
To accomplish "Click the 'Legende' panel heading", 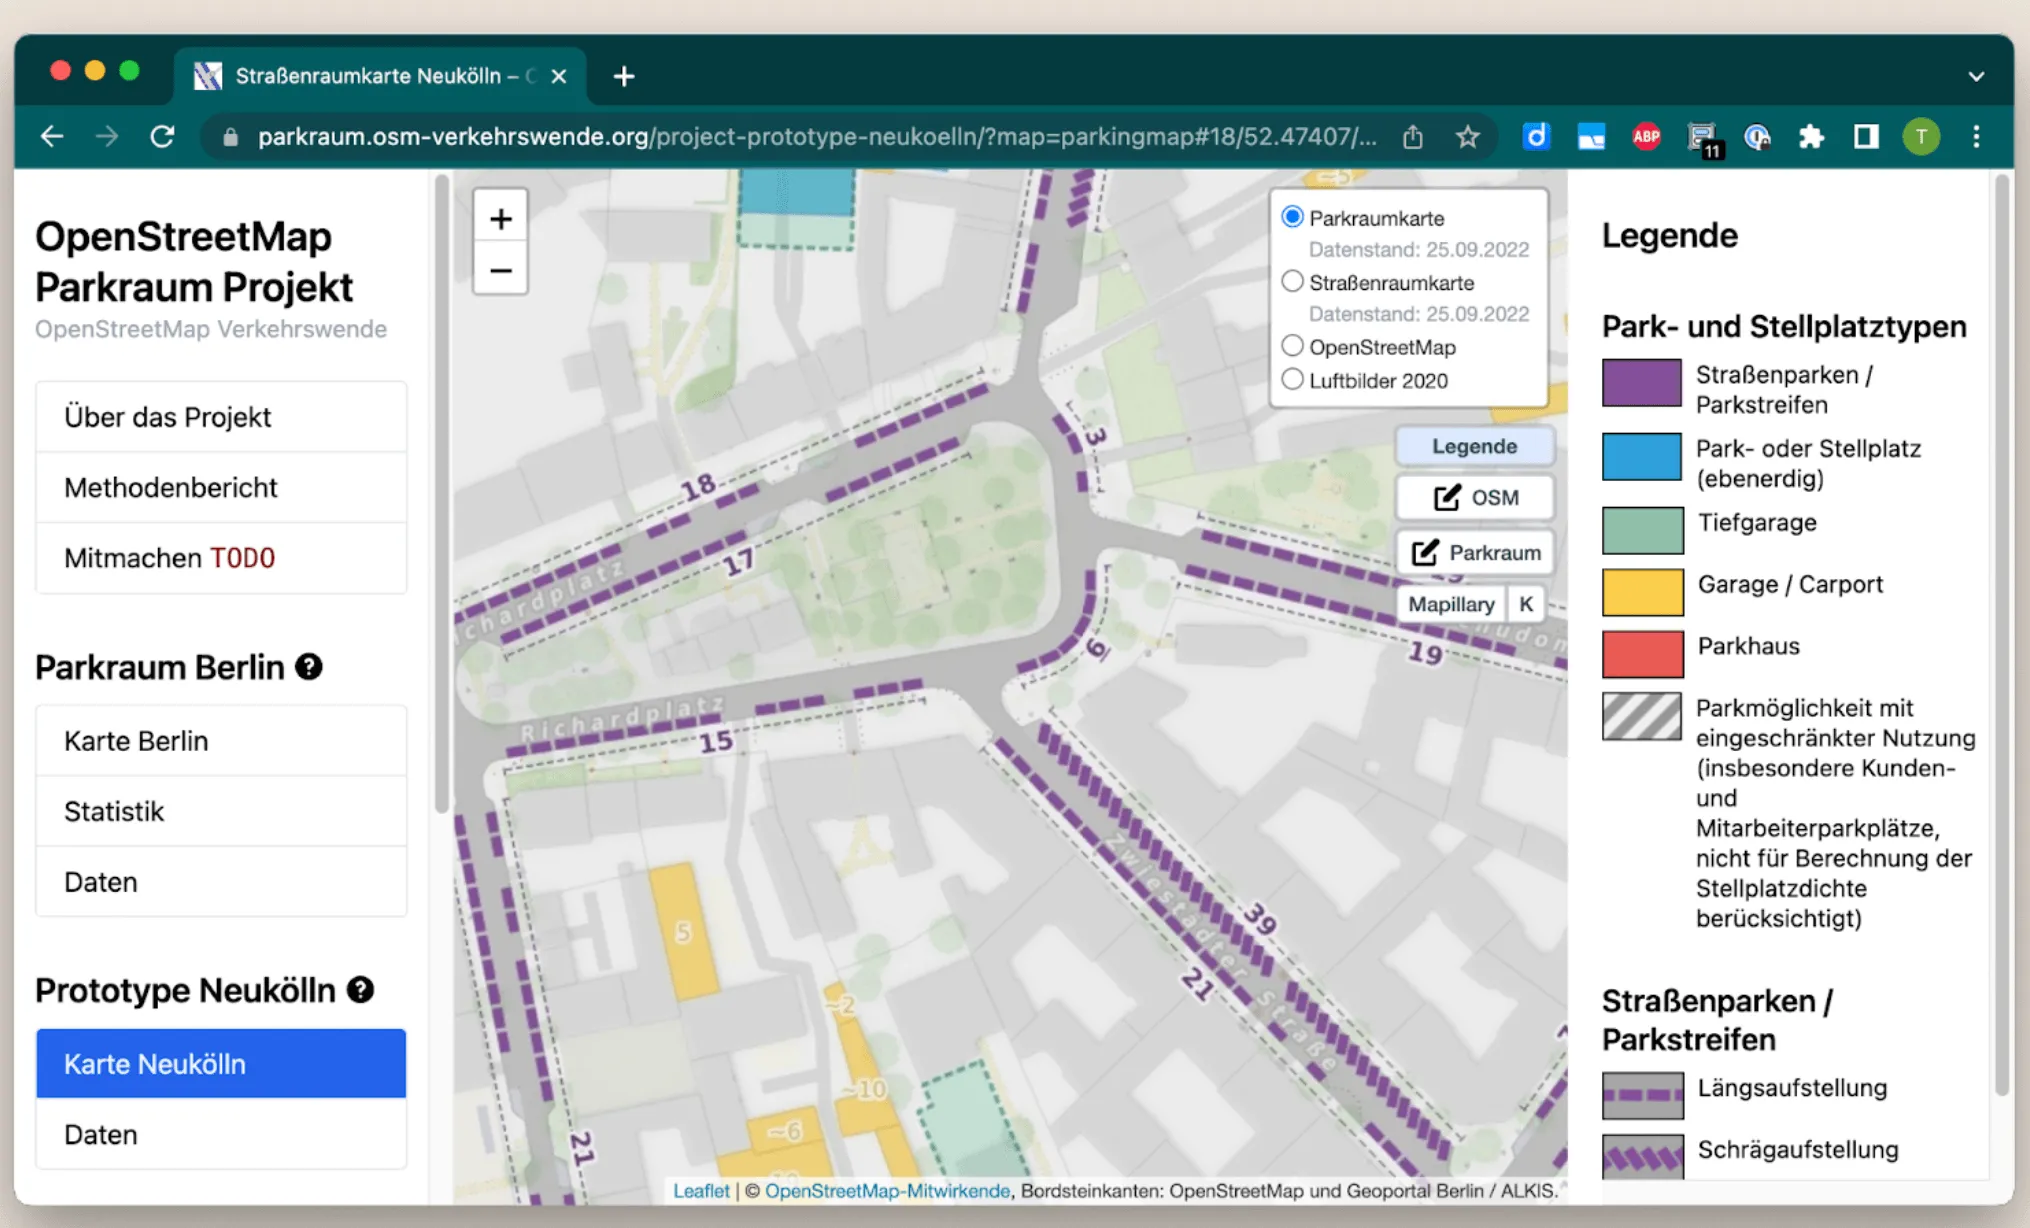I will pyautogui.click(x=1670, y=236).
